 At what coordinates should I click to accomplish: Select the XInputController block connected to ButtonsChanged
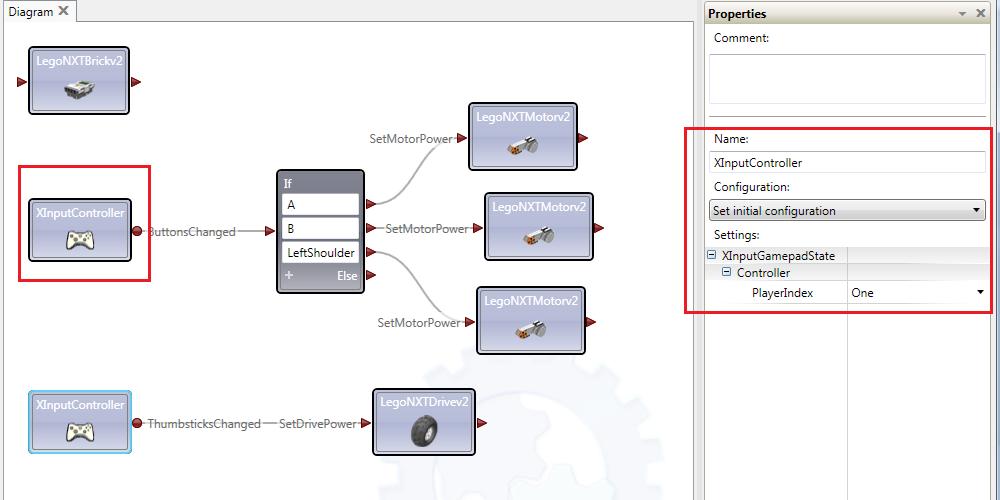tap(80, 230)
